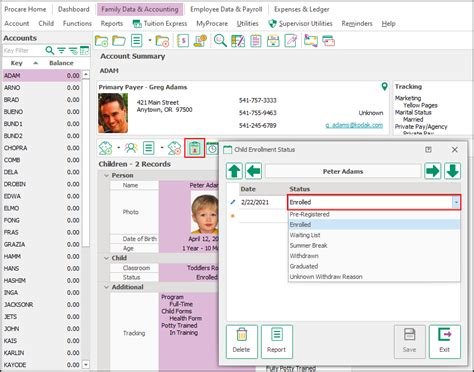This screenshot has width=474, height=372.
Task: Click the Delete button in enrollment dialog
Action: (x=242, y=342)
